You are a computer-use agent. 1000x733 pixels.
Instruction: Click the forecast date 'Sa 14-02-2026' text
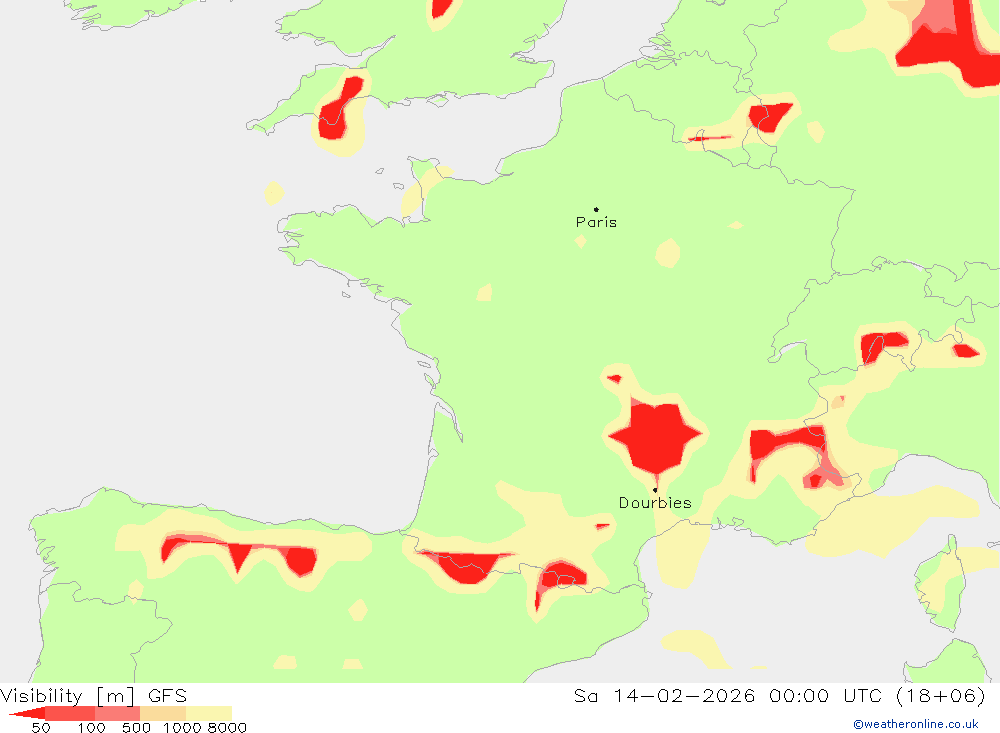click(665, 695)
